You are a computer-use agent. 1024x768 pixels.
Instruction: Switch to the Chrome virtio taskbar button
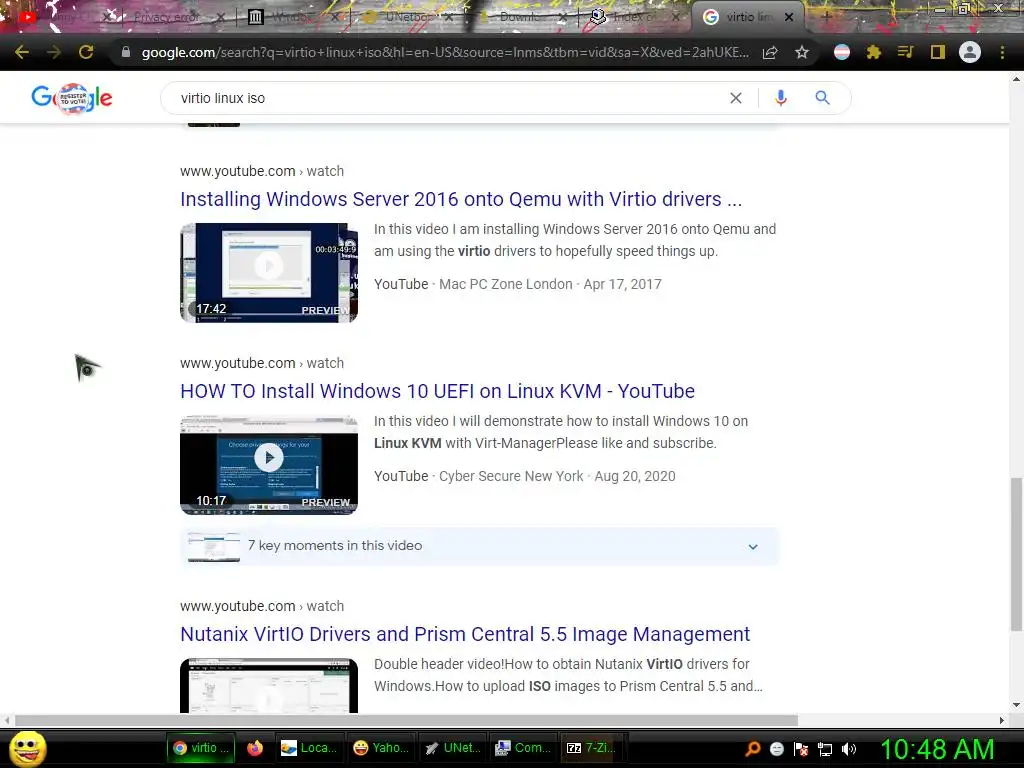pyautogui.click(x=200, y=748)
